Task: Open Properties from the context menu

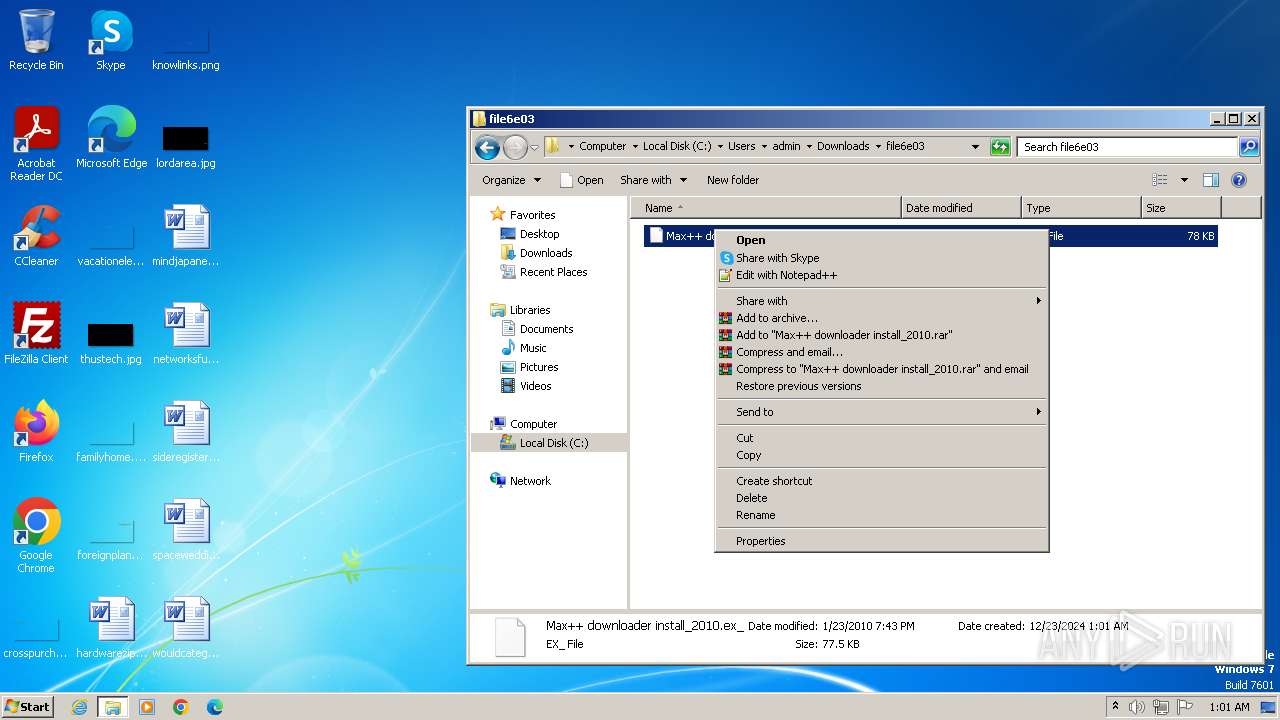Action: click(x=882, y=541)
